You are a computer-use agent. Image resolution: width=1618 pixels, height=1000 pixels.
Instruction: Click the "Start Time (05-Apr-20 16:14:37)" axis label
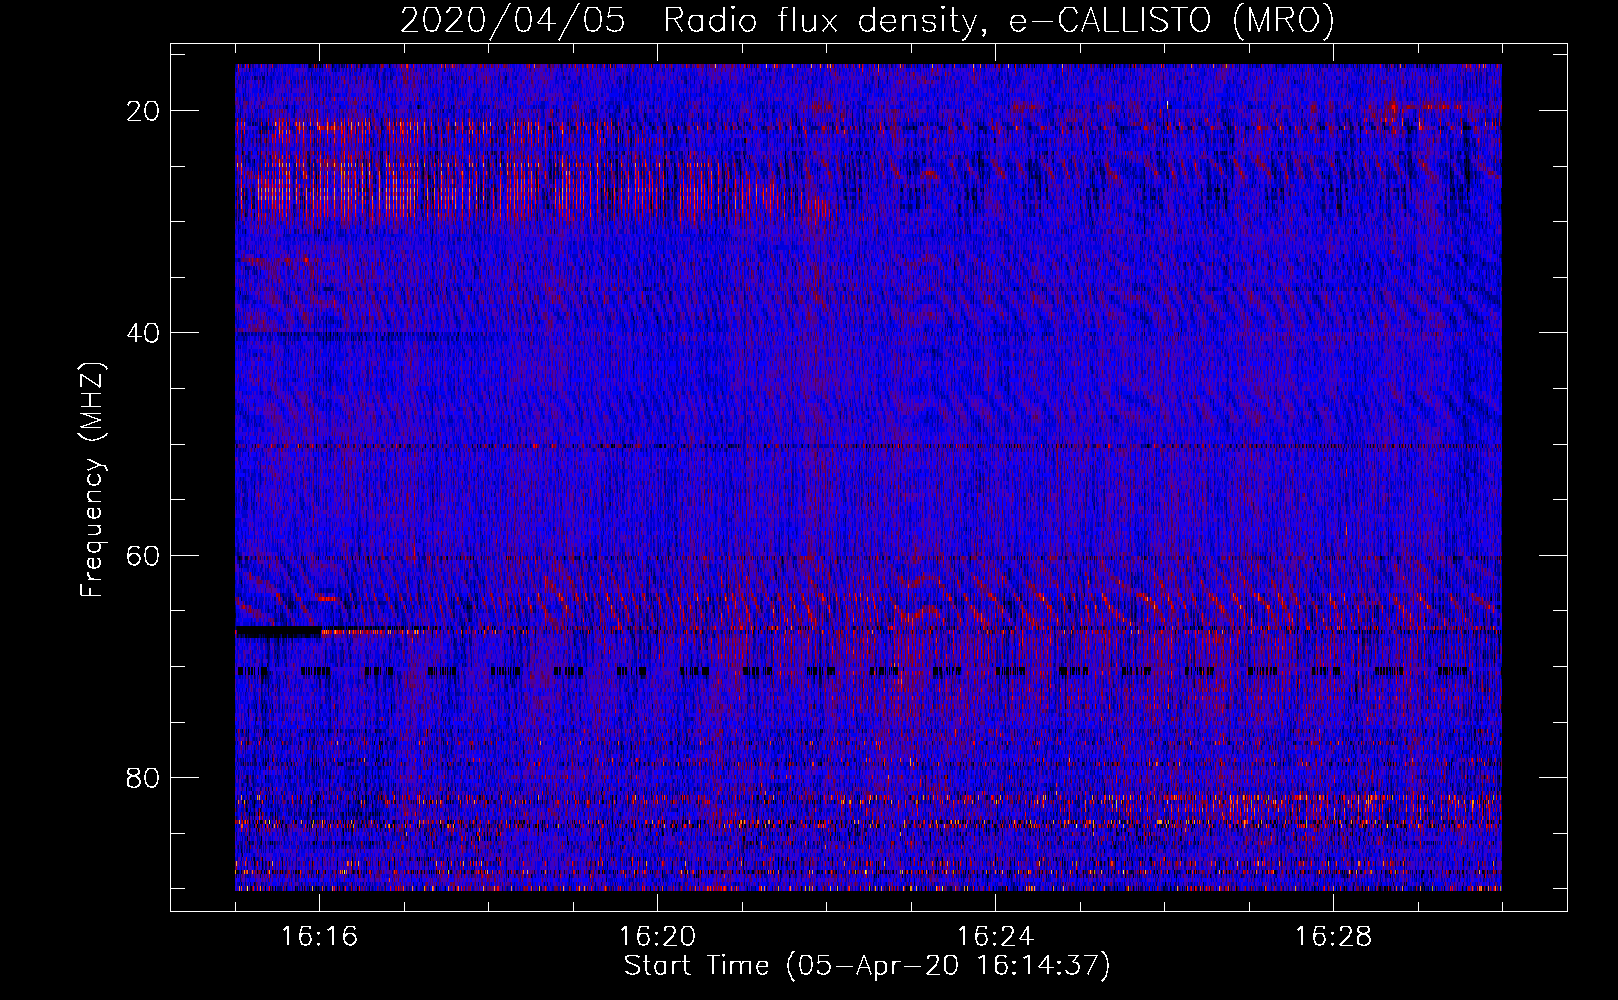(x=867, y=966)
